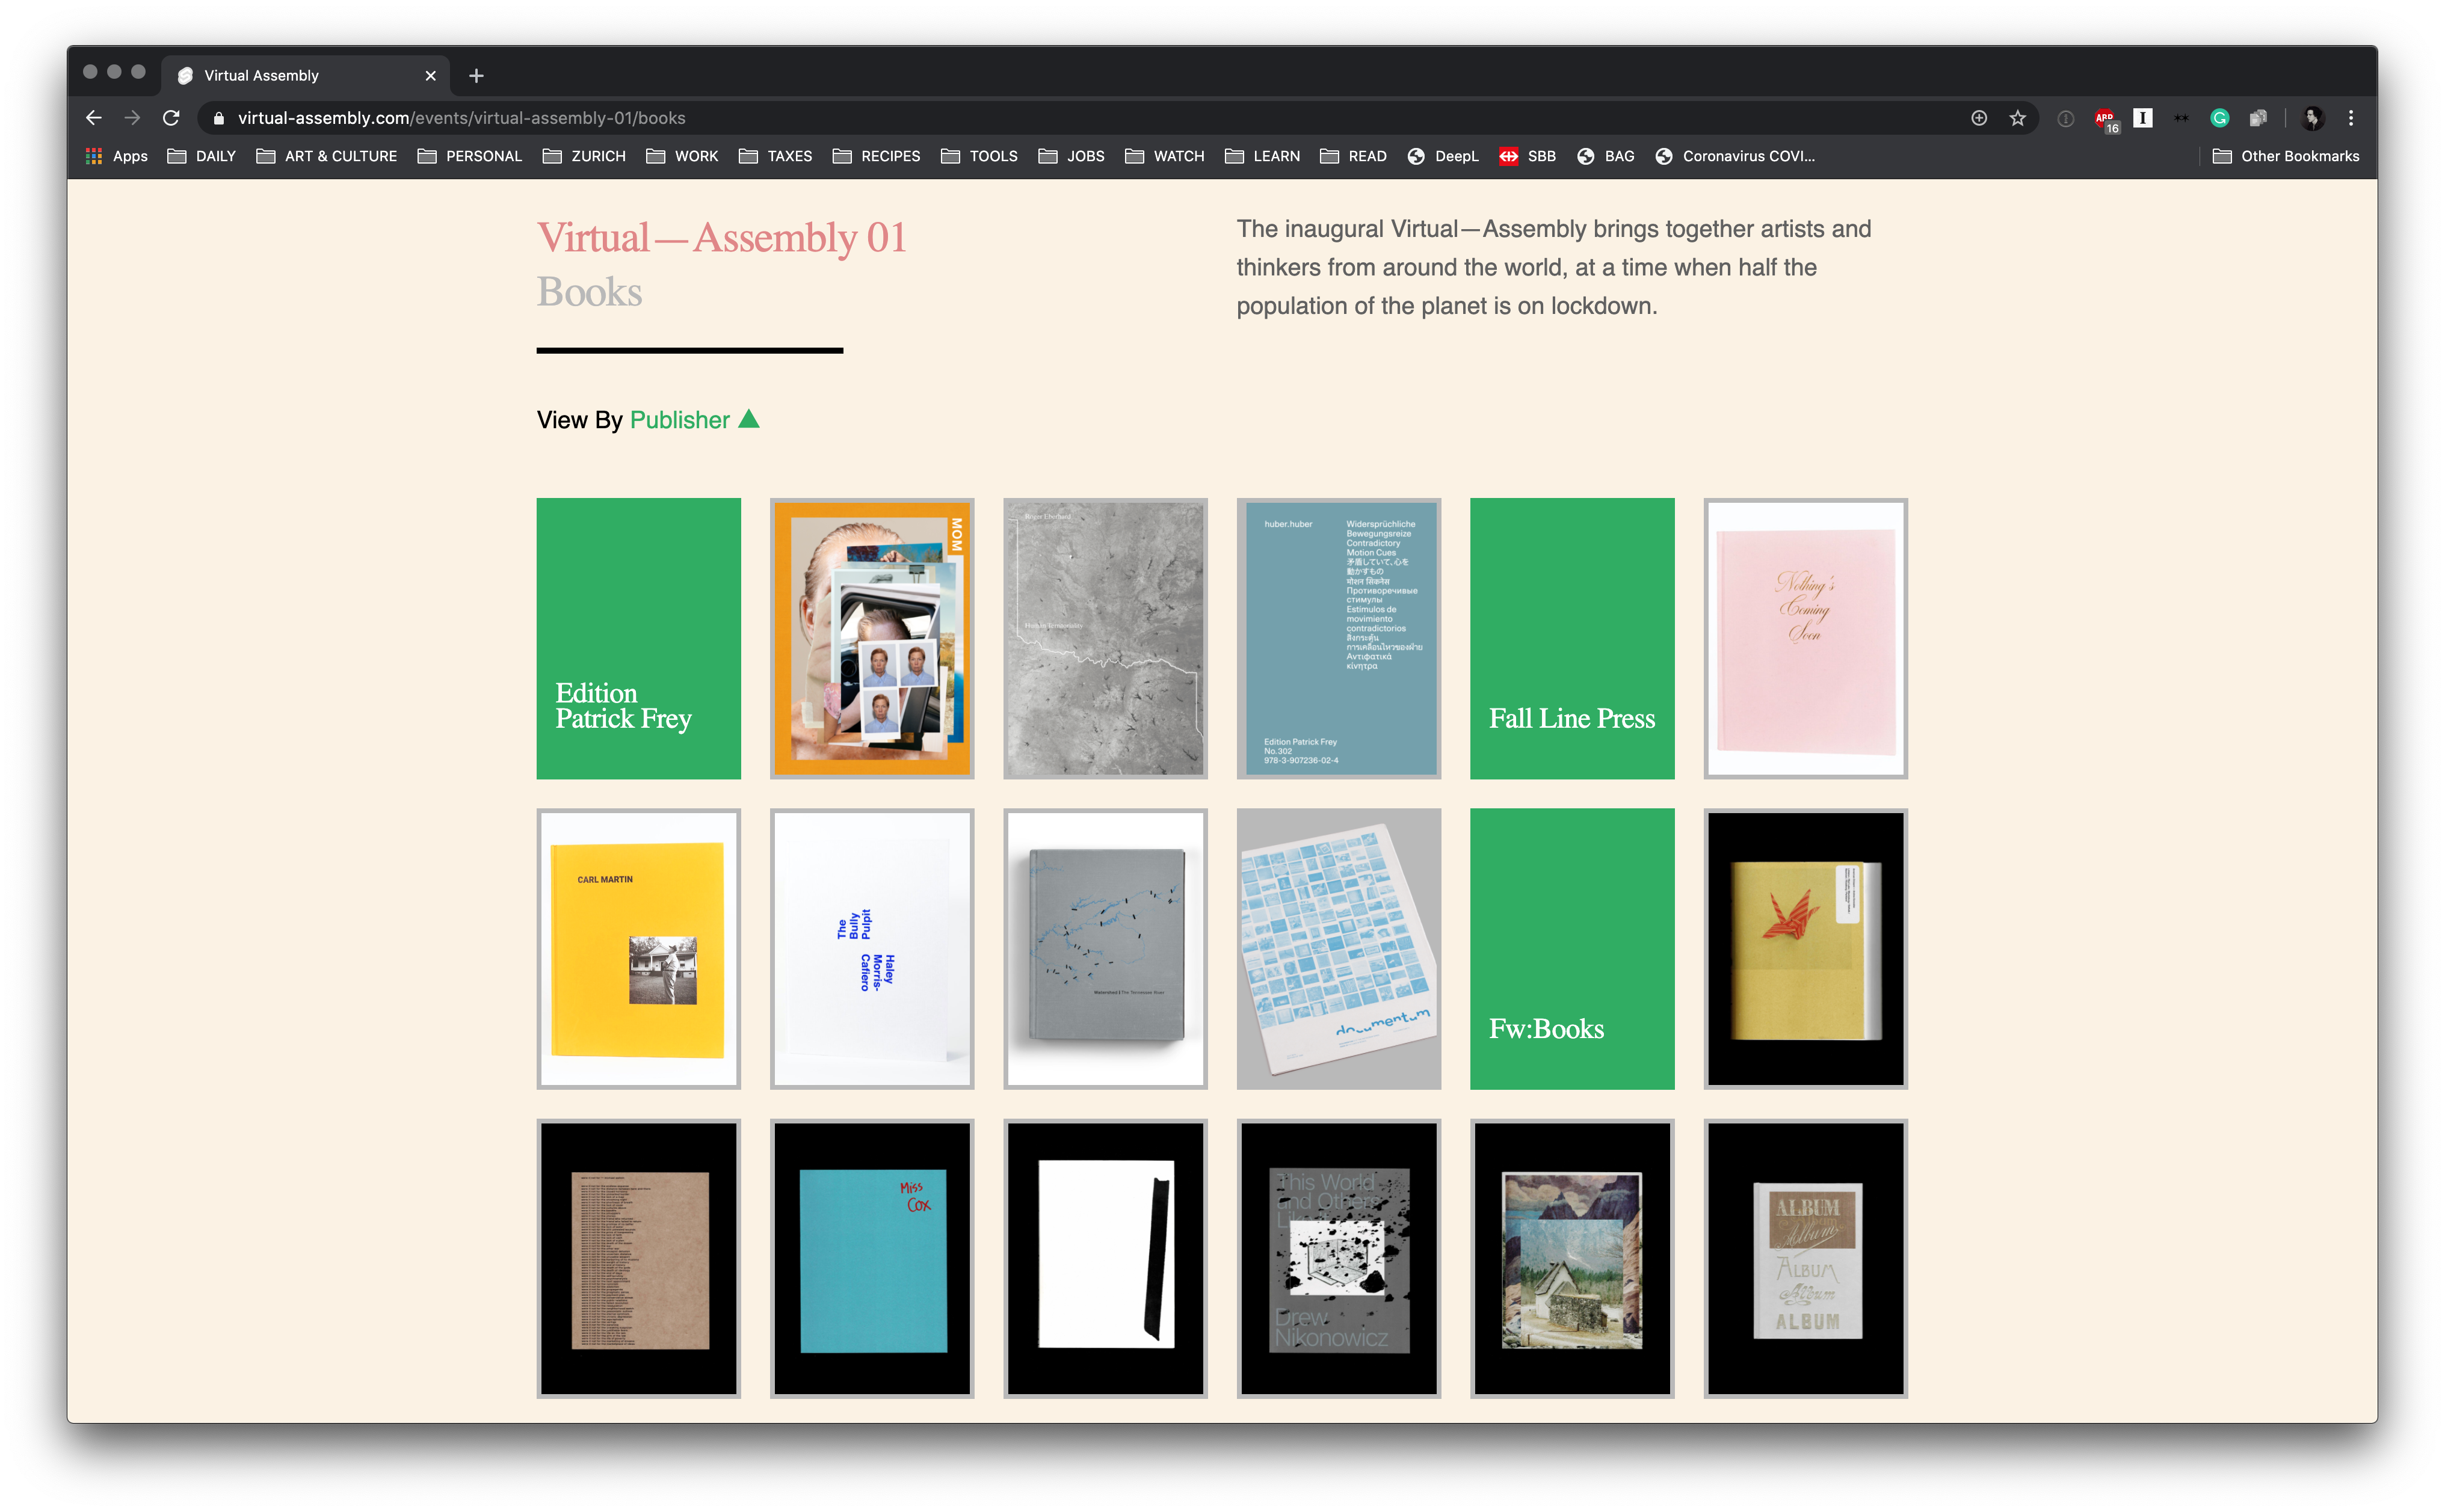Click the Apps grid bookmark icon

94,156
